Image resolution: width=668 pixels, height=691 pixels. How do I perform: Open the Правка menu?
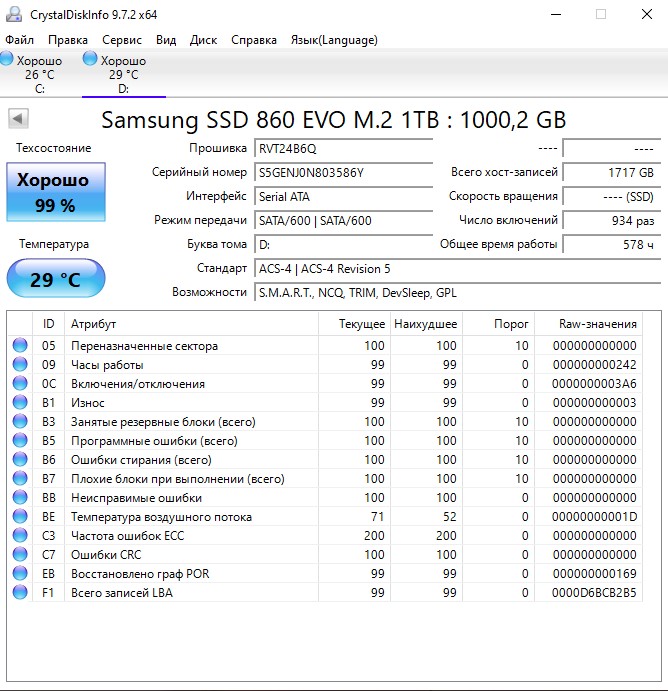coord(68,40)
